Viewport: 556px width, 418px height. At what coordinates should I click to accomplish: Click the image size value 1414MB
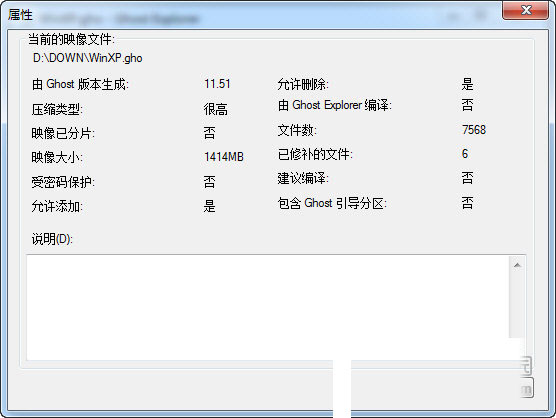[x=224, y=157]
